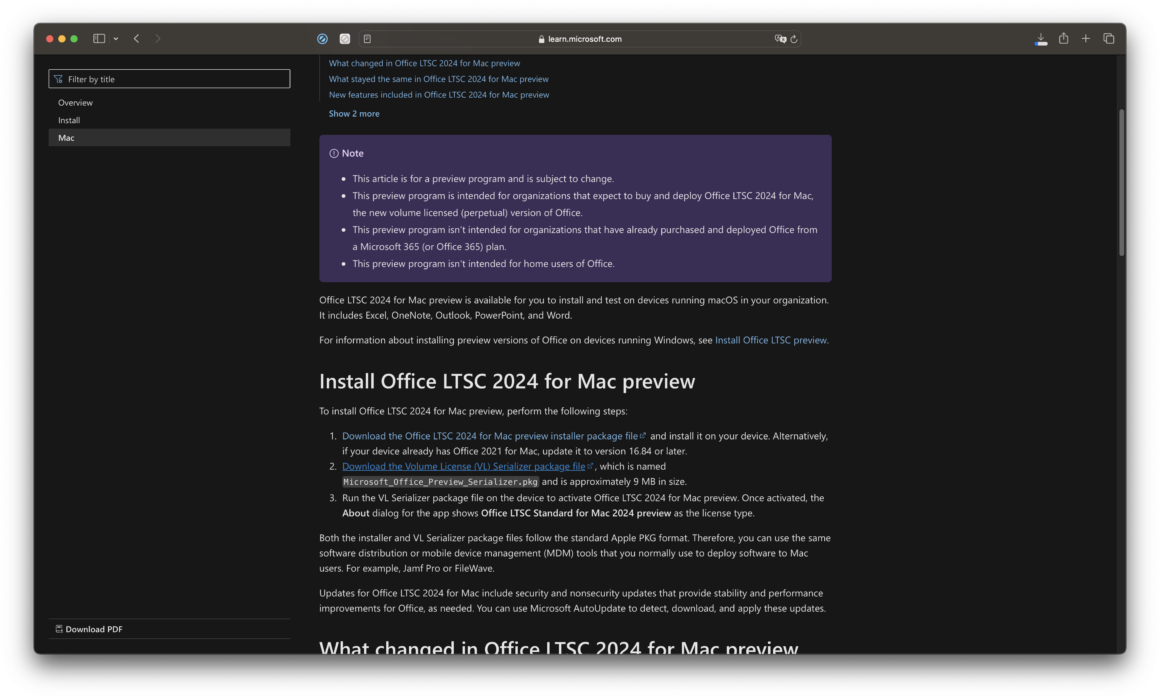Click the 'Office LTSC Standard for Mac 2024 preview' bold text

pyautogui.click(x=576, y=513)
